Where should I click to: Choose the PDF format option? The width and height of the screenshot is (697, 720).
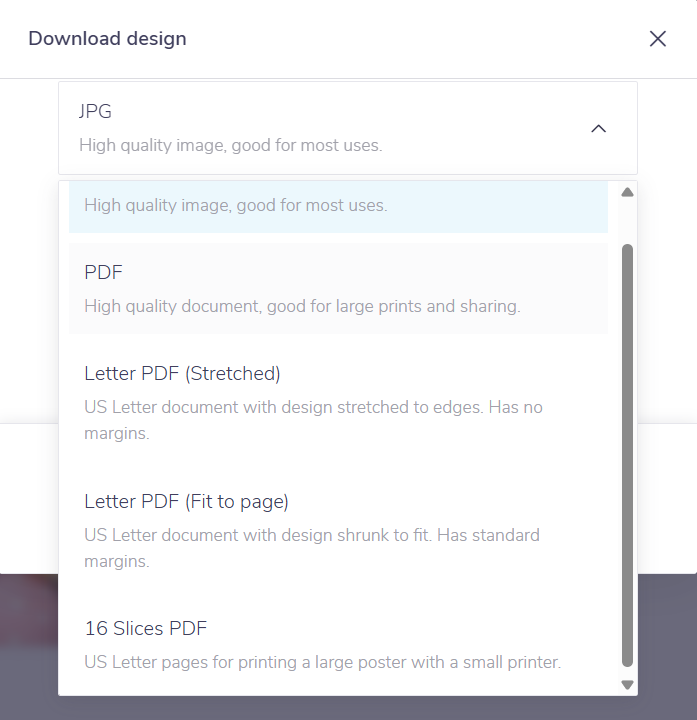(338, 288)
